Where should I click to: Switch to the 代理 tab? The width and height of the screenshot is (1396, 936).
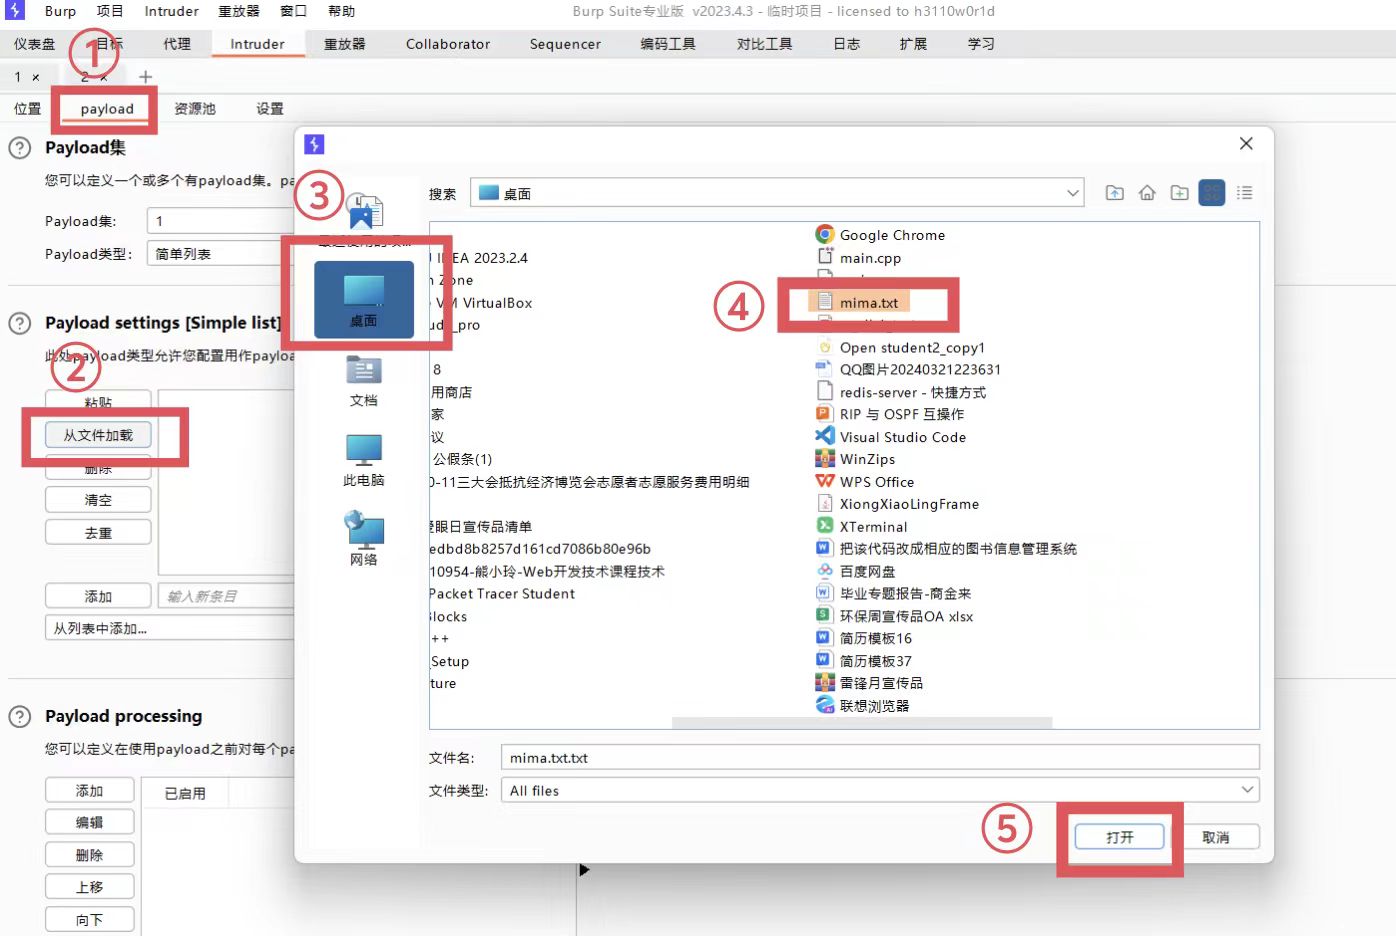tap(177, 44)
